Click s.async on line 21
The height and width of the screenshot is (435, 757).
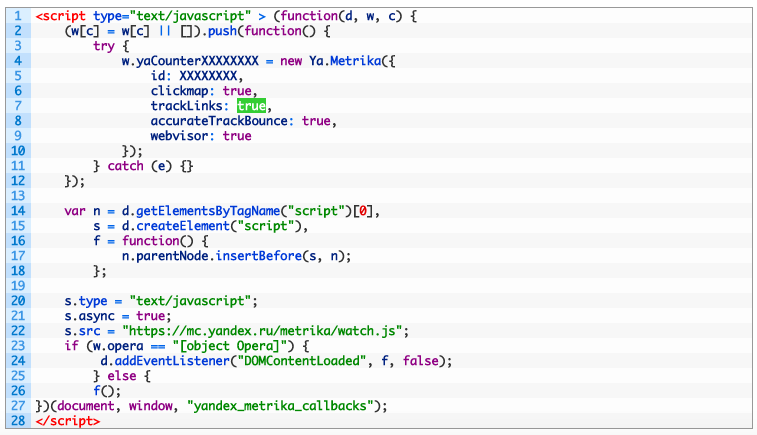pos(90,316)
